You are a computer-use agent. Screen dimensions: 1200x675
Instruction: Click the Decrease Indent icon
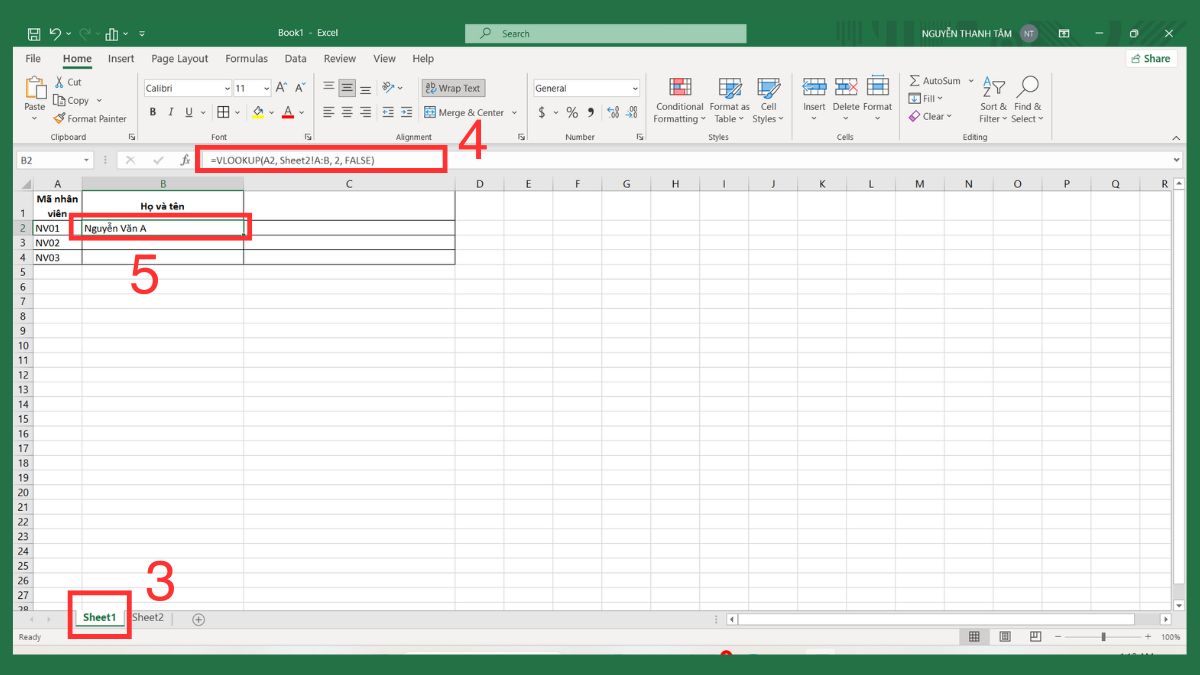pos(388,112)
